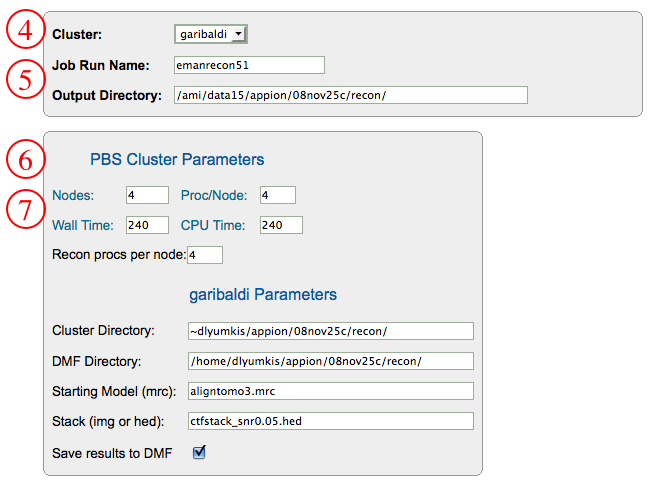Click the CPU Time label link
Screen dimensions: 652x485
tap(216, 225)
